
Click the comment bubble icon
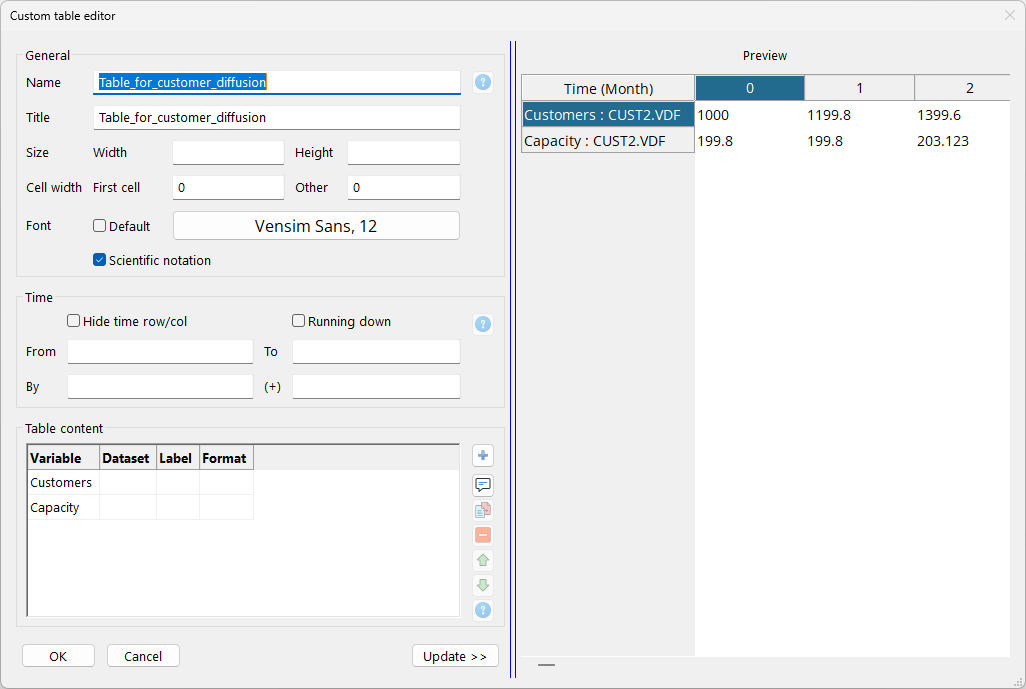pyautogui.click(x=483, y=485)
